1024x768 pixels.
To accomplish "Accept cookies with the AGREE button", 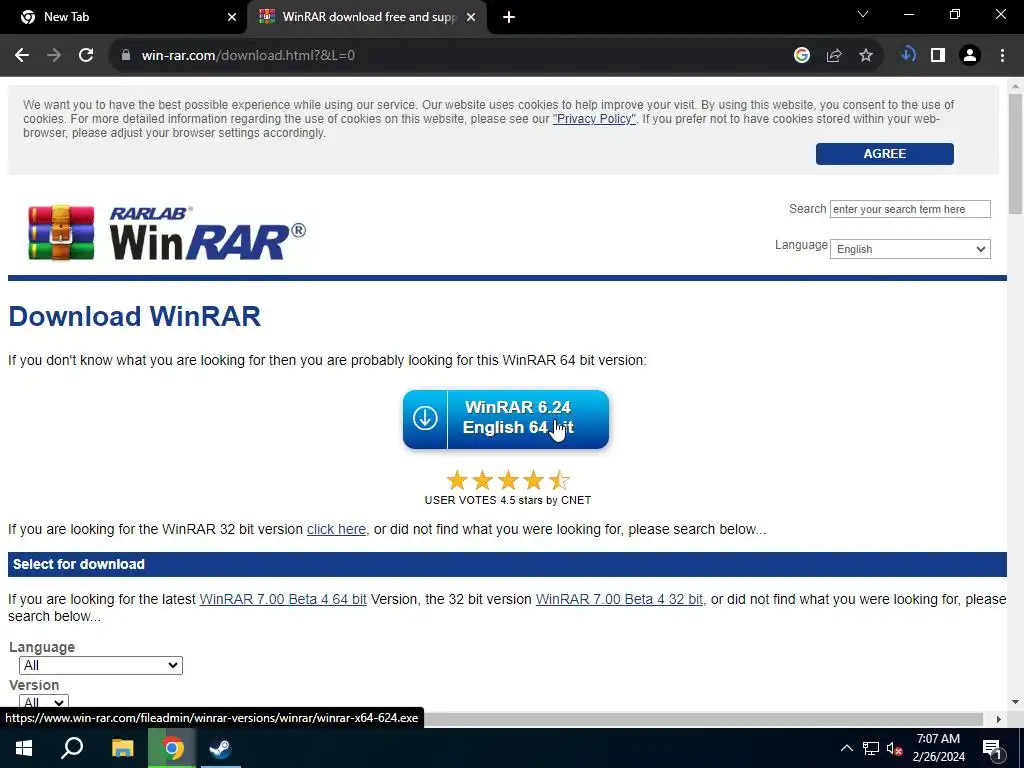I will (884, 153).
